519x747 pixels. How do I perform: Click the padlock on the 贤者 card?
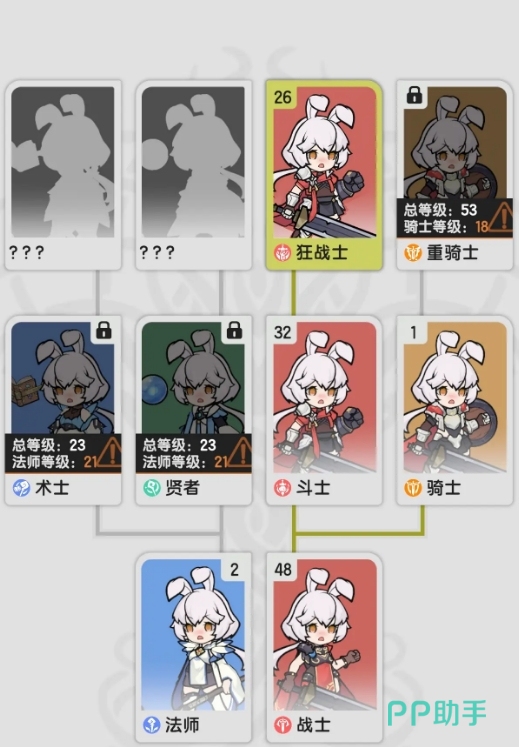(234, 330)
